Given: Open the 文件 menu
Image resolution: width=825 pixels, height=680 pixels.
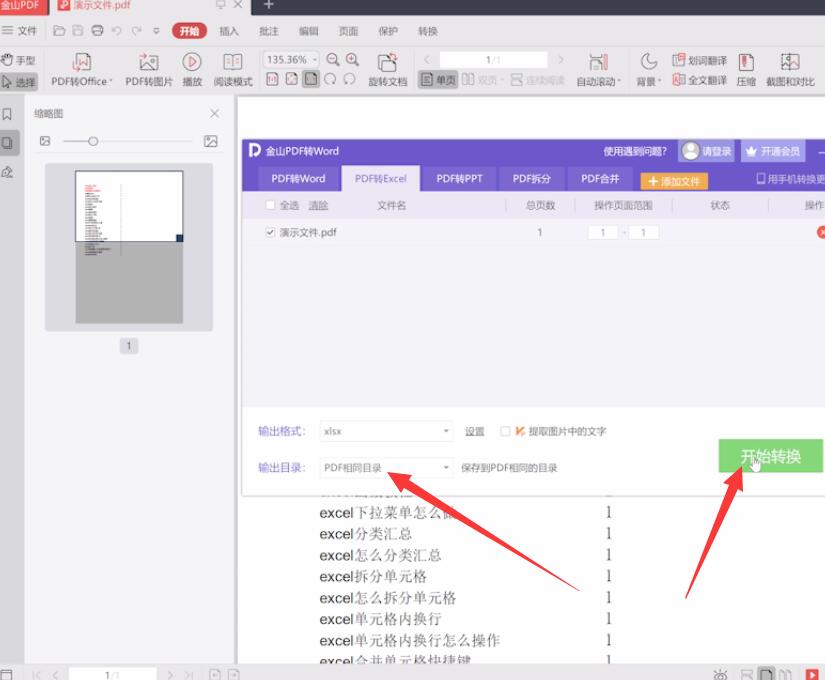Looking at the screenshot, I should click(19, 31).
